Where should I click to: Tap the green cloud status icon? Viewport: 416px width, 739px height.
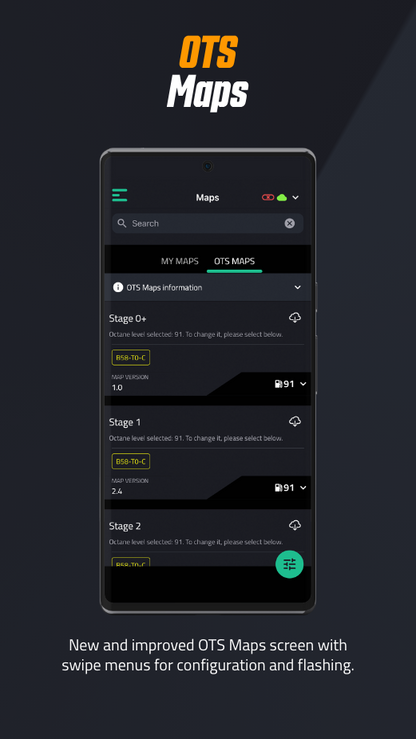point(282,197)
